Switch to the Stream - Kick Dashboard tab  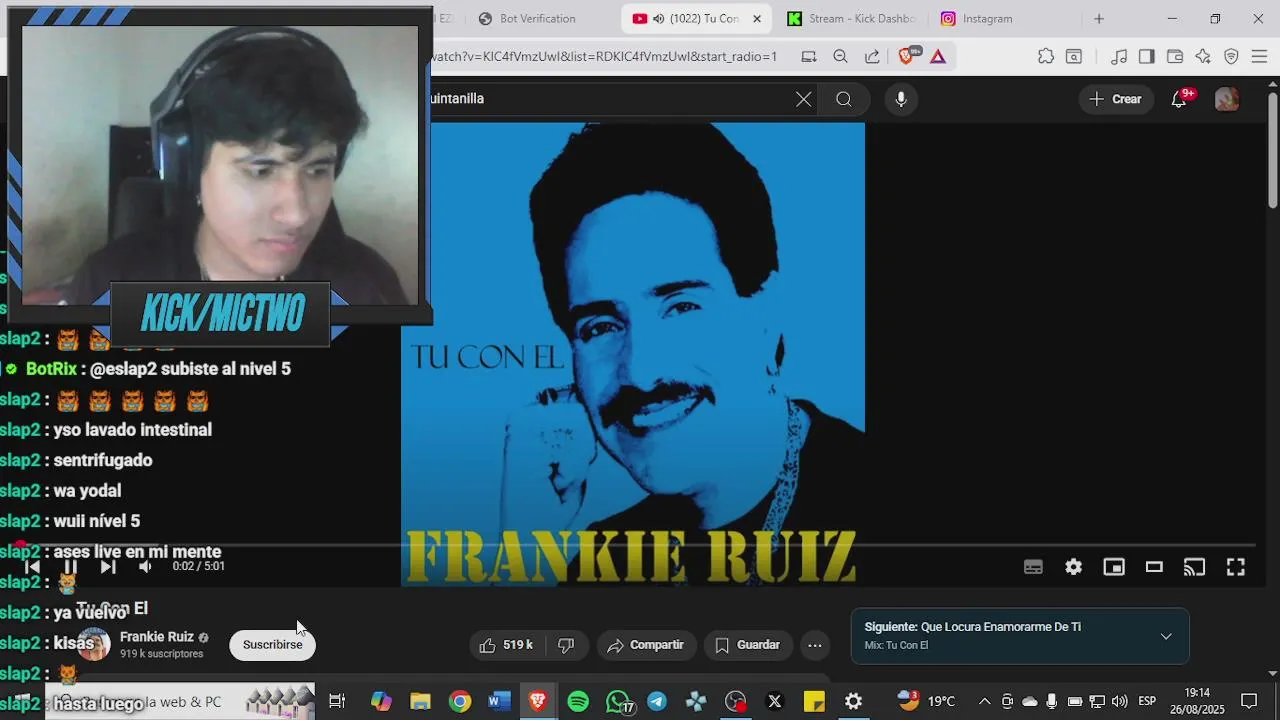pos(851,19)
